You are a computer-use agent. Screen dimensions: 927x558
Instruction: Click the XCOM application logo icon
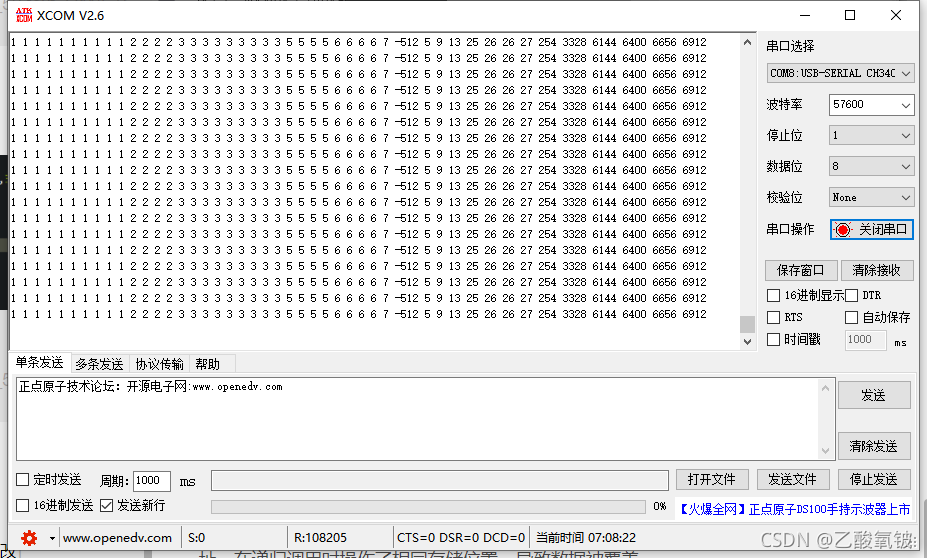point(24,15)
